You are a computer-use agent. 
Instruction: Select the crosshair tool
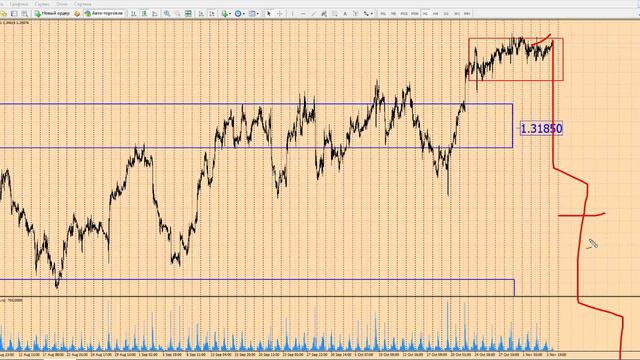[x=280, y=13]
